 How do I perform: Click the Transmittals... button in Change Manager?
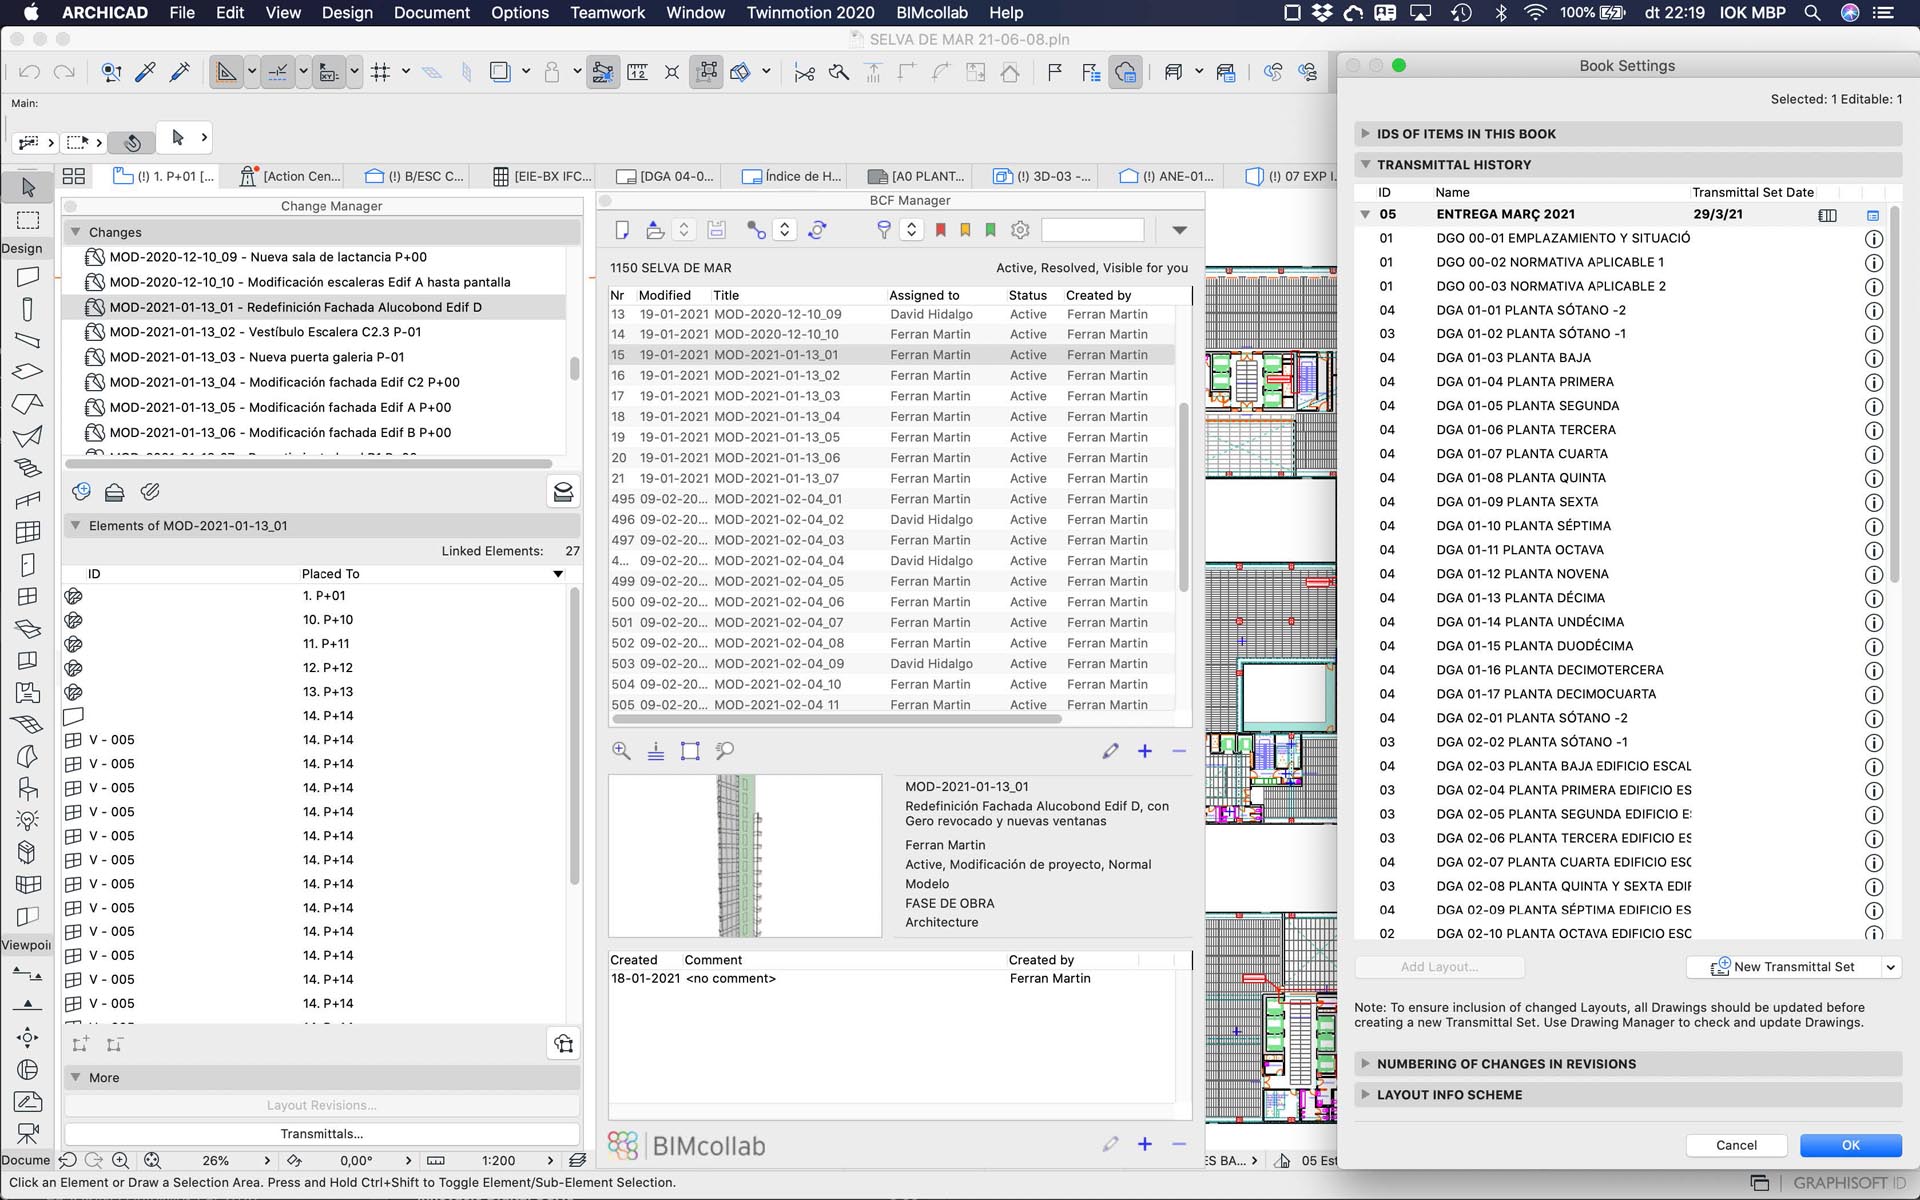[321, 1134]
